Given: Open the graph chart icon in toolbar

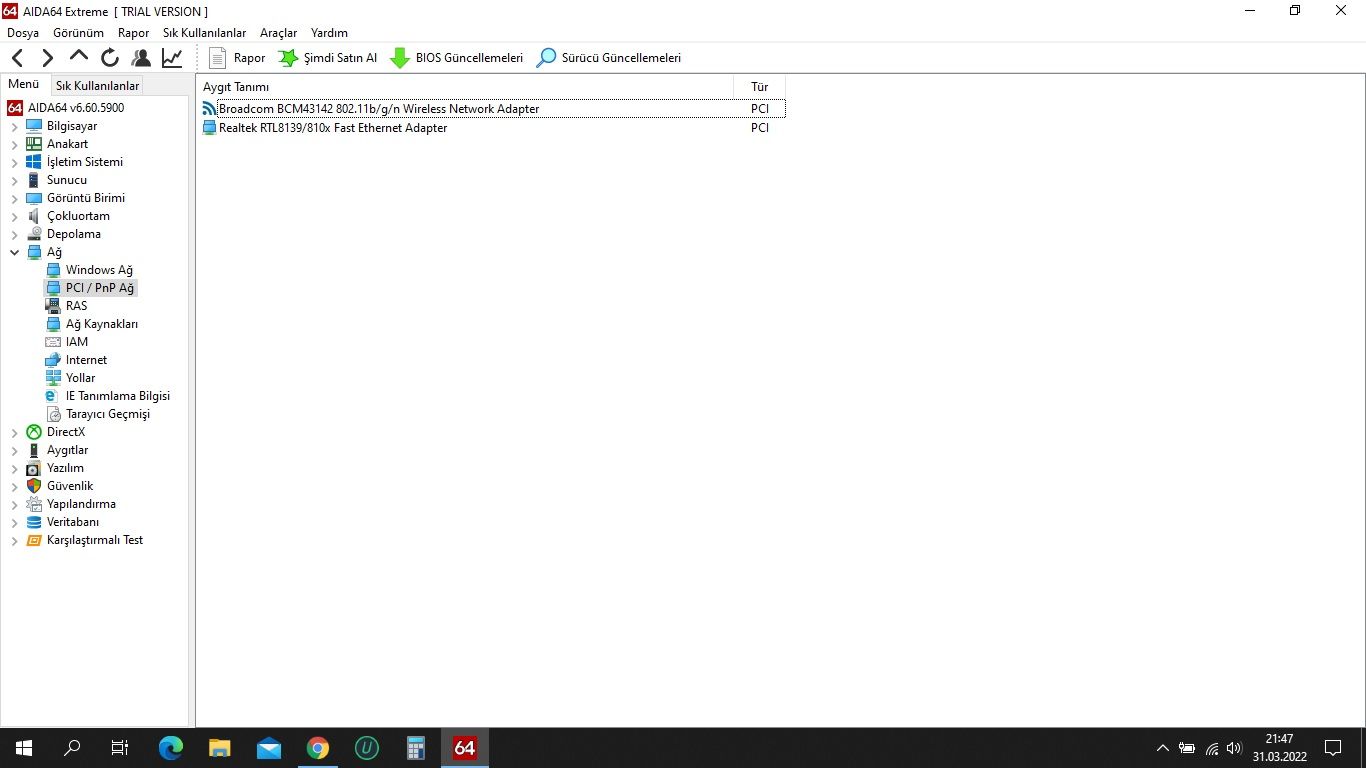Looking at the screenshot, I should pyautogui.click(x=172, y=58).
